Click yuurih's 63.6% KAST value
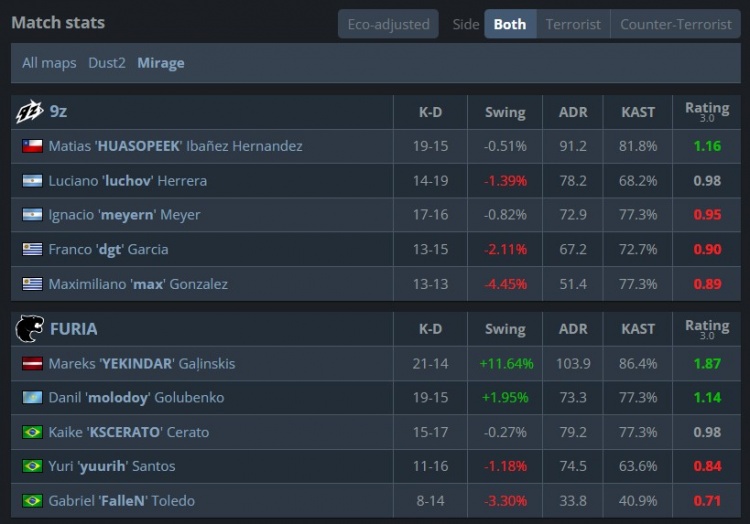 [638, 466]
